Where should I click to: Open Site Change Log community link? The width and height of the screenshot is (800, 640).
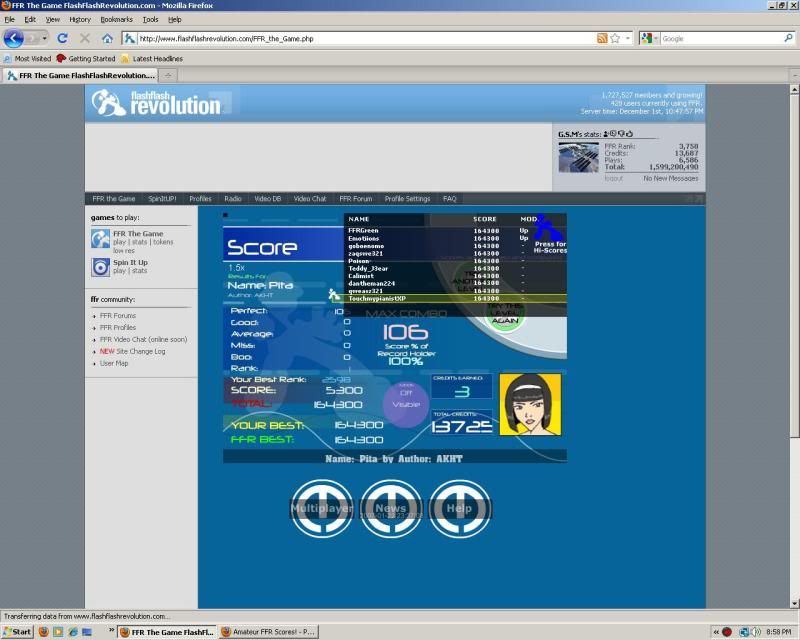click(132, 351)
